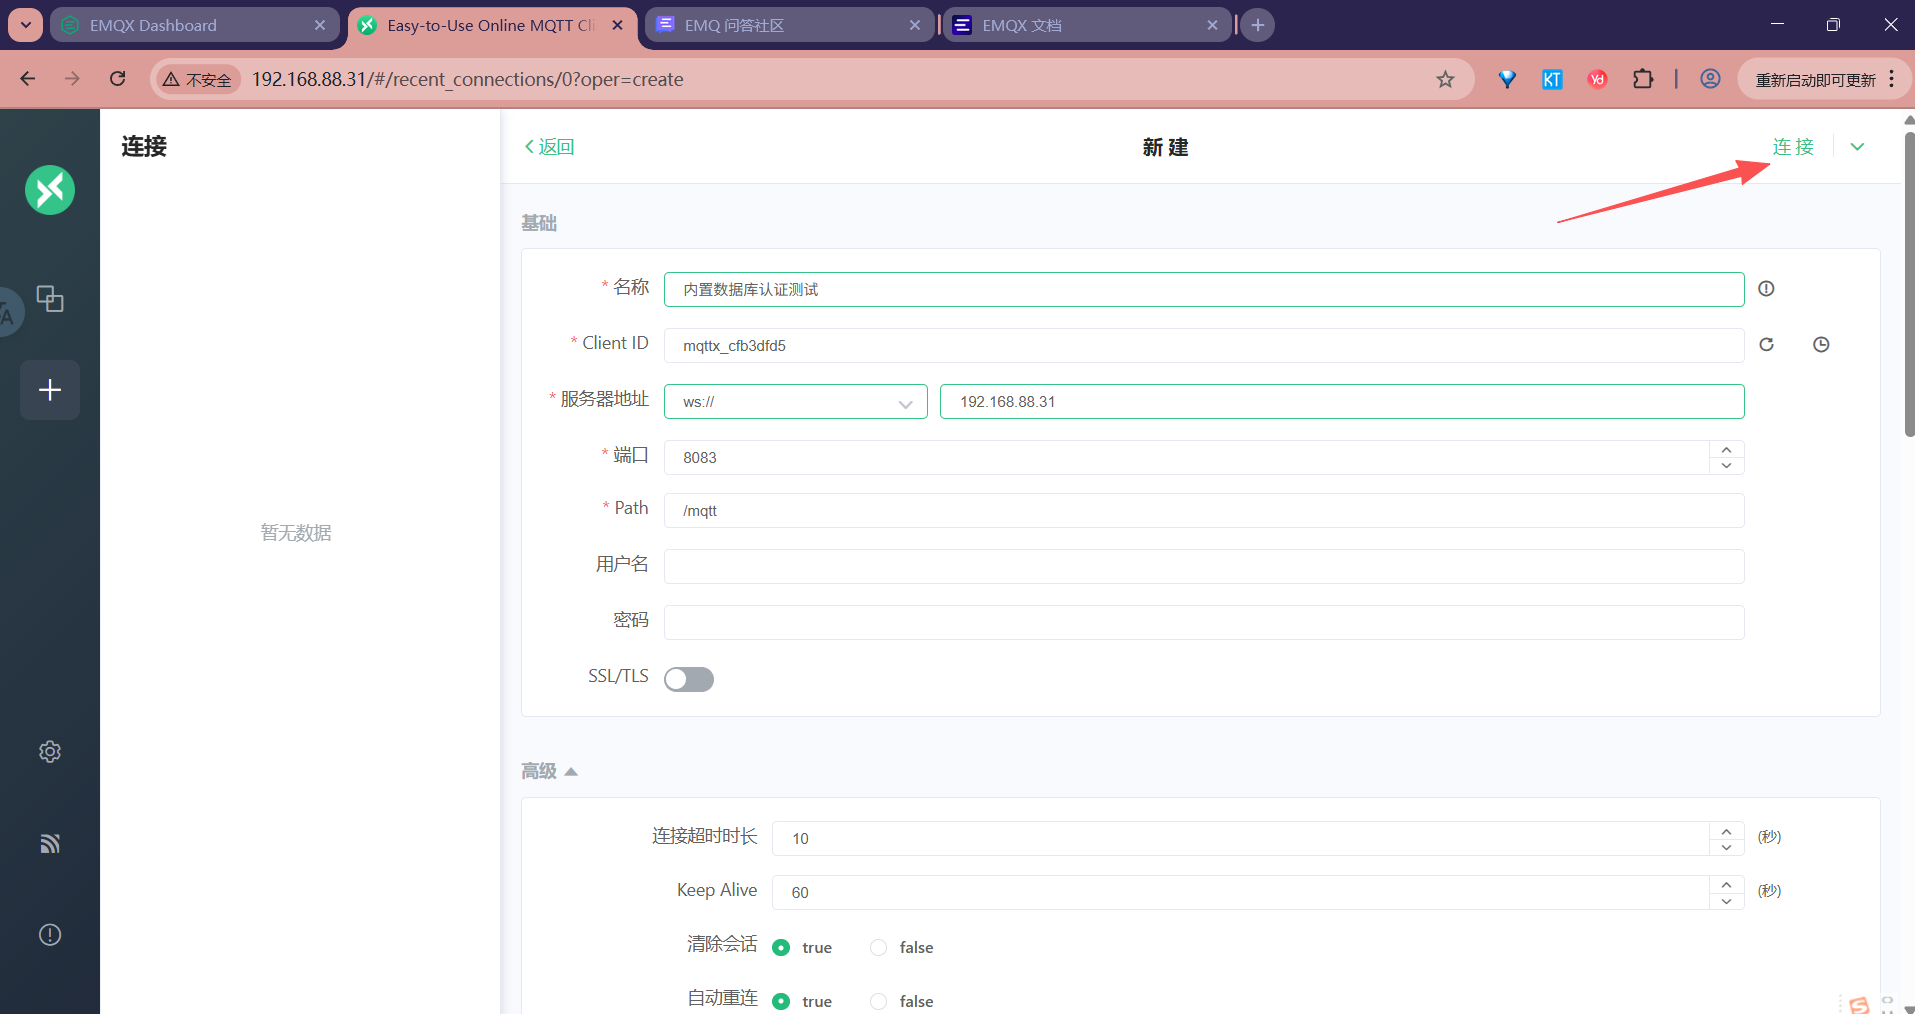1915x1014 pixels.
Task: Increase the port value with the up arrow
Action: [1727, 449]
